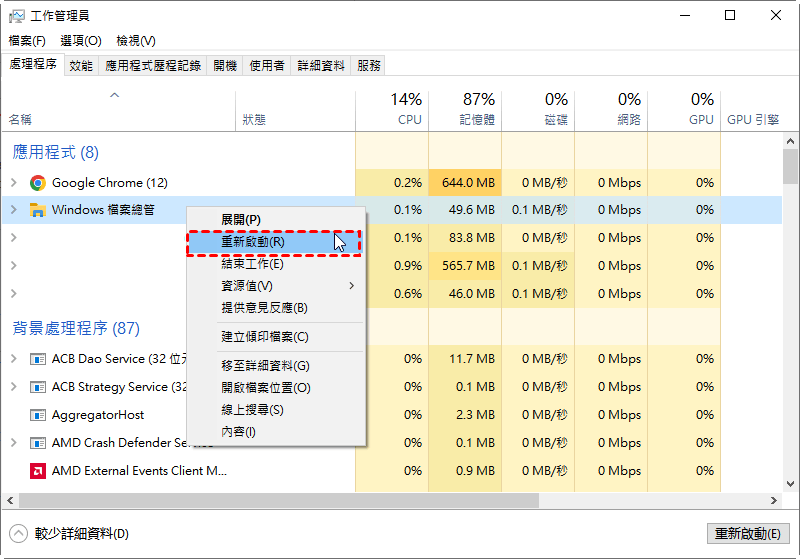Click the Windows 檔案總管 folder icon
800x559 pixels.
[x=38, y=210]
